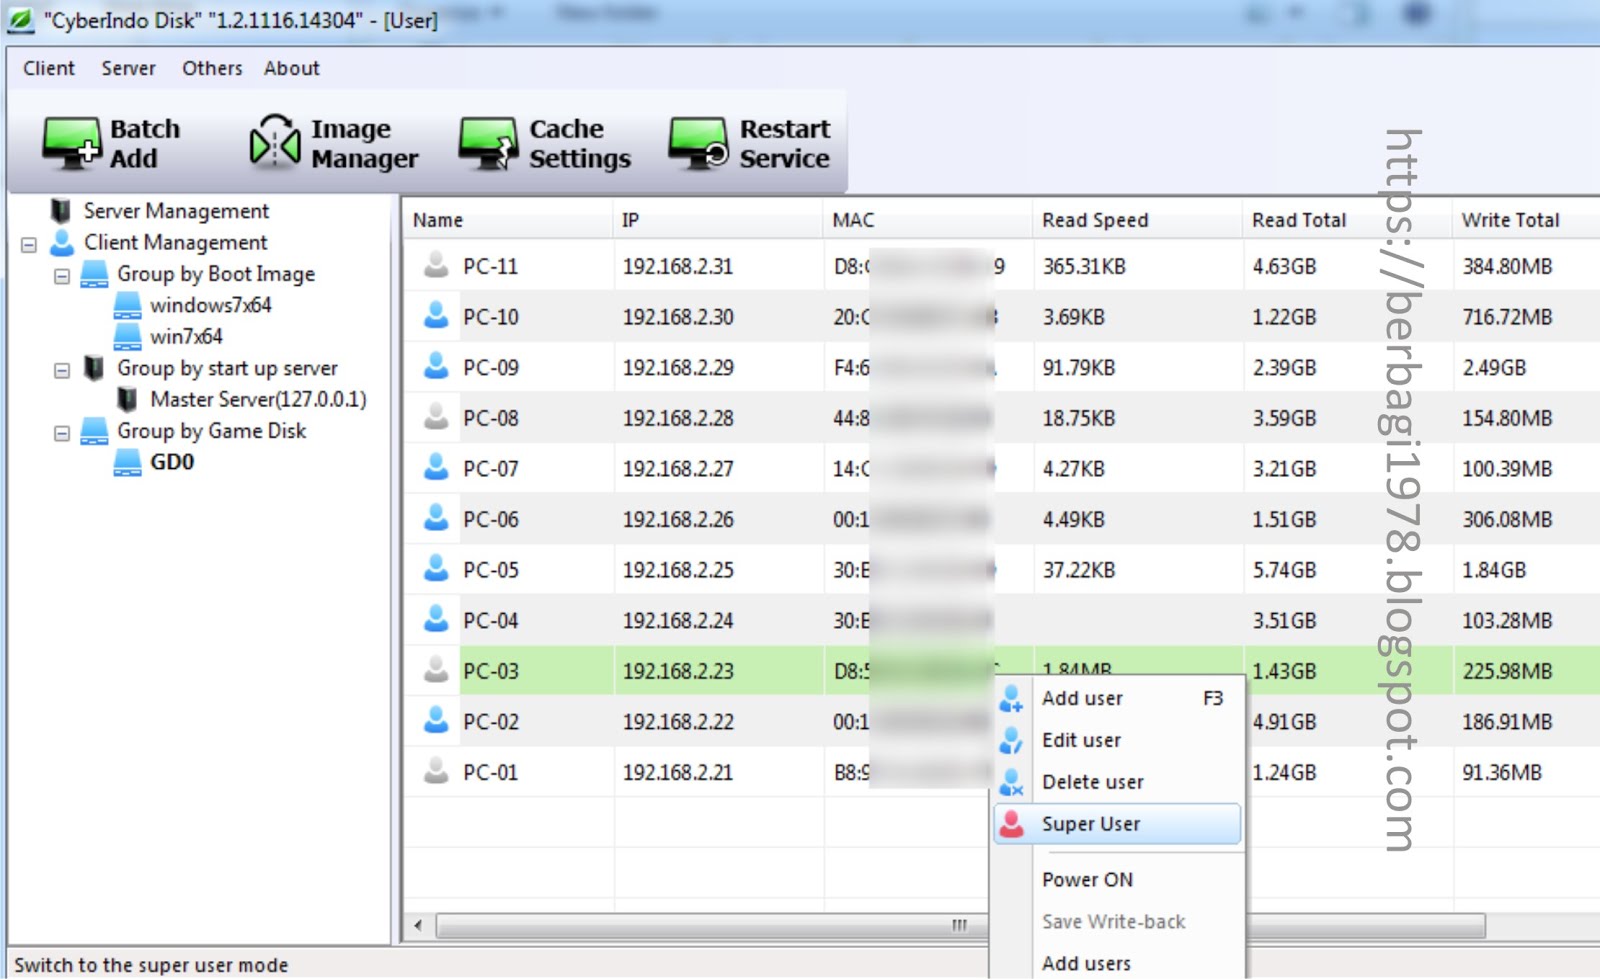Choose Add users from the context menu
This screenshot has height=979, width=1600.
point(1118,963)
